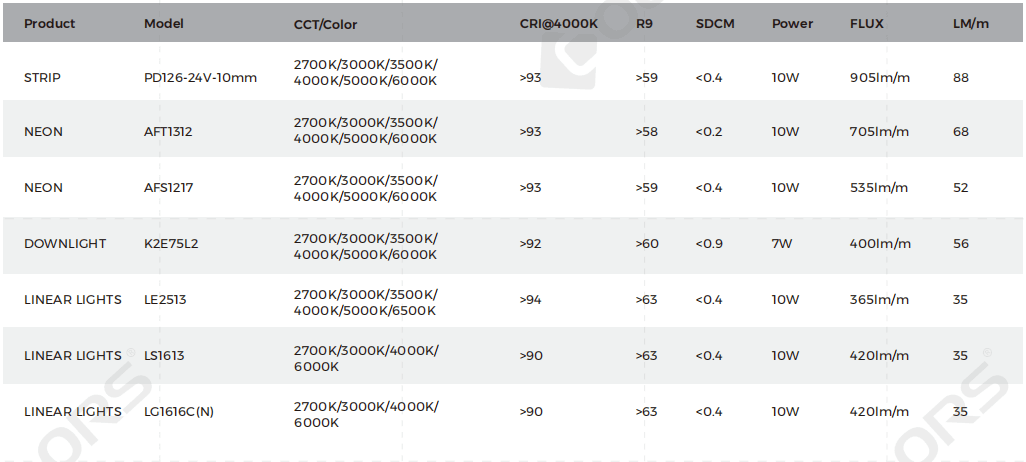Click the Power column header
This screenshot has height=462, width=1026.
[x=792, y=24]
